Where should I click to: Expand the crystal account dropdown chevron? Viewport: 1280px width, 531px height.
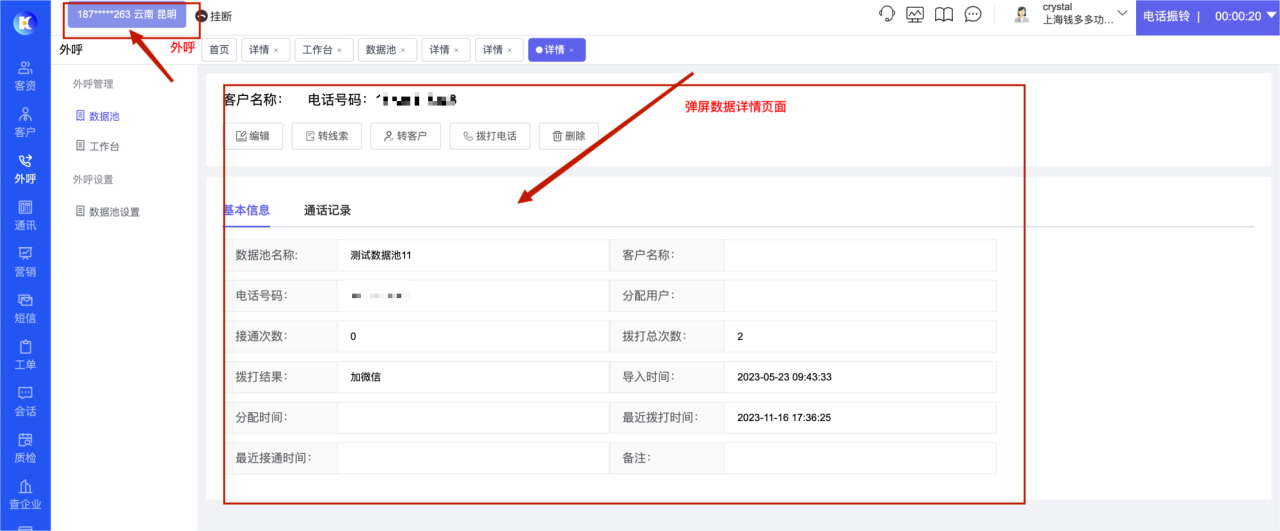pos(1121,13)
